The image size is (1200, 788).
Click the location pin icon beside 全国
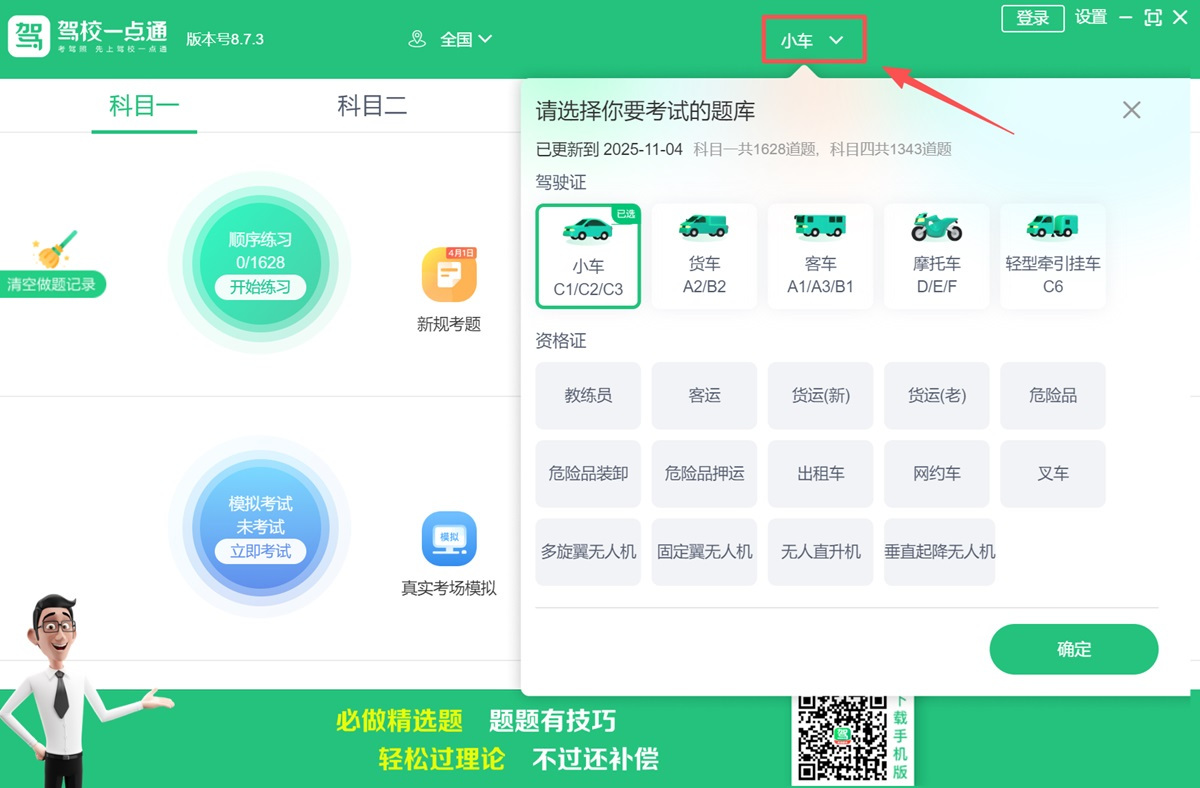click(418, 38)
